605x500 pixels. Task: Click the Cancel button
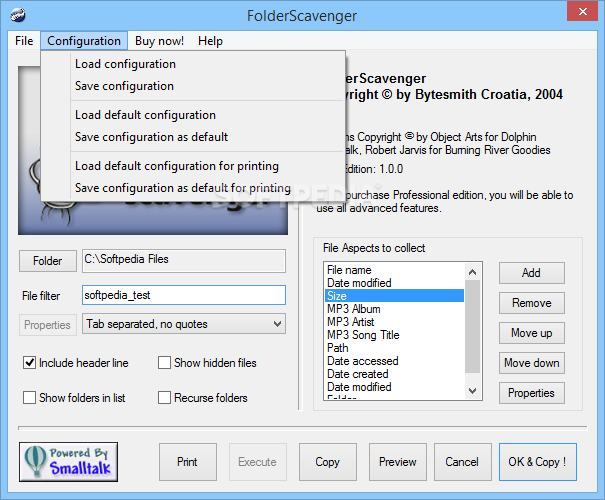coord(462,462)
